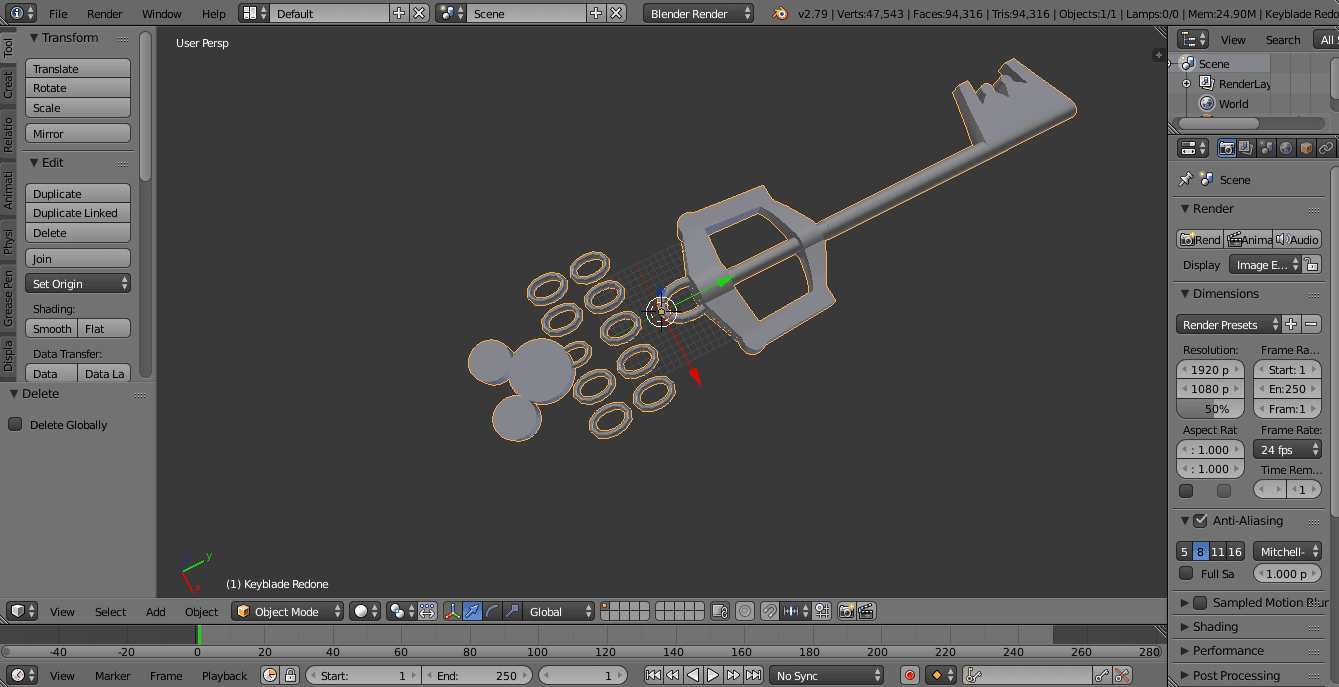Select the translate manipulator arrow icon
1339x687 pixels.
pos(472,611)
